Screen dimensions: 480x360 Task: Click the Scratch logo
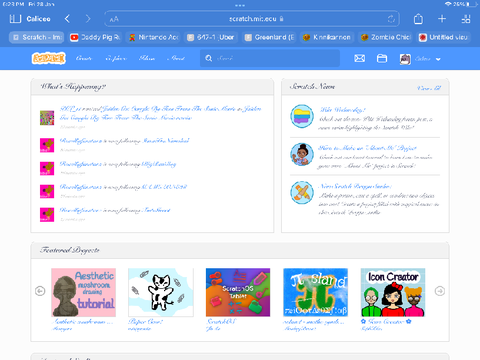tap(49, 58)
